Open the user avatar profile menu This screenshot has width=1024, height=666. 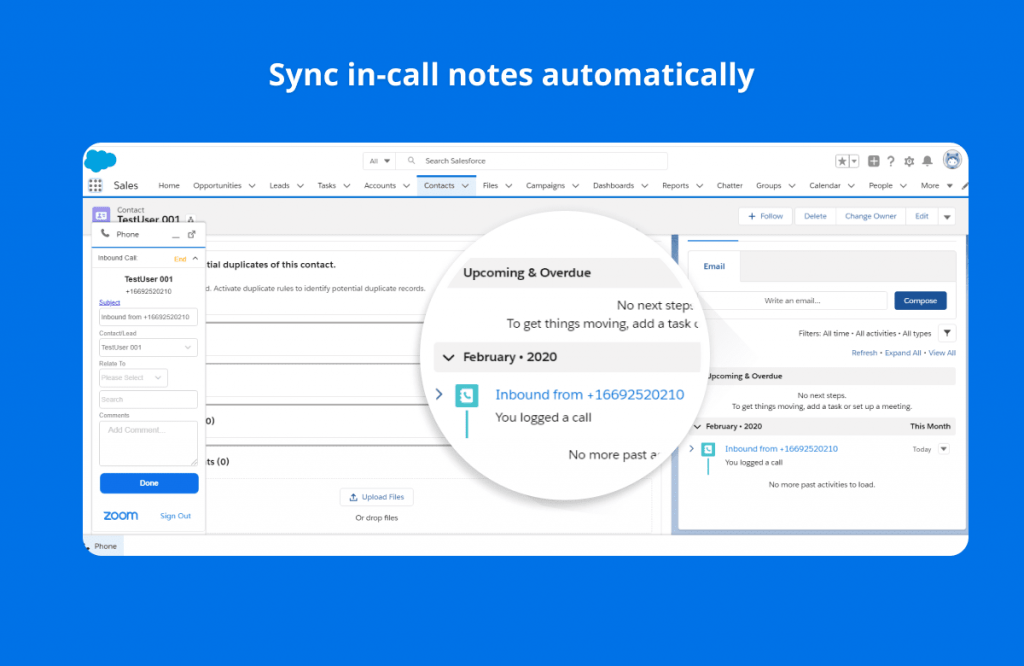(953, 161)
